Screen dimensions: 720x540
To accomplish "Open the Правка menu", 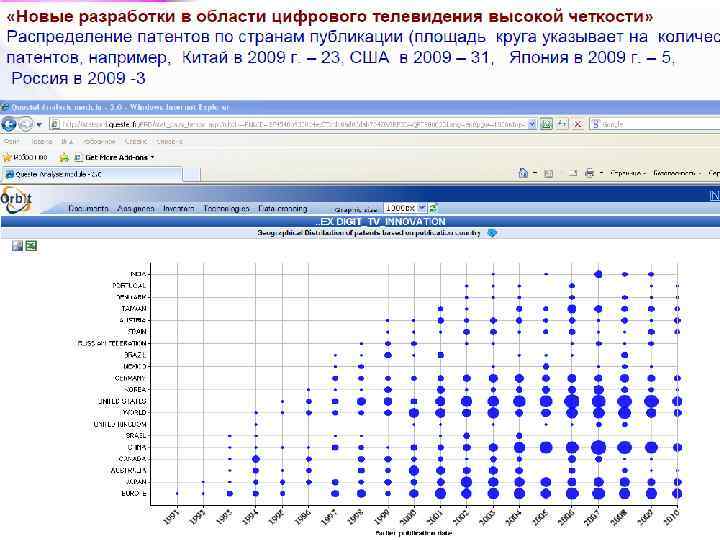I will [42, 141].
